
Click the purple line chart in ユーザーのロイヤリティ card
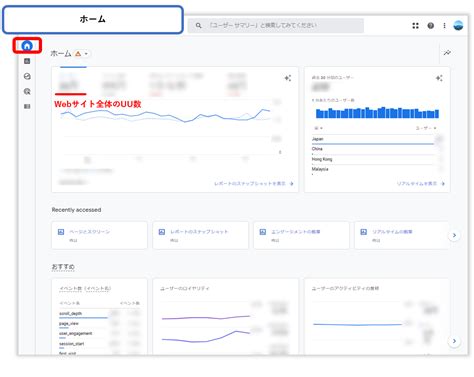pos(206,328)
